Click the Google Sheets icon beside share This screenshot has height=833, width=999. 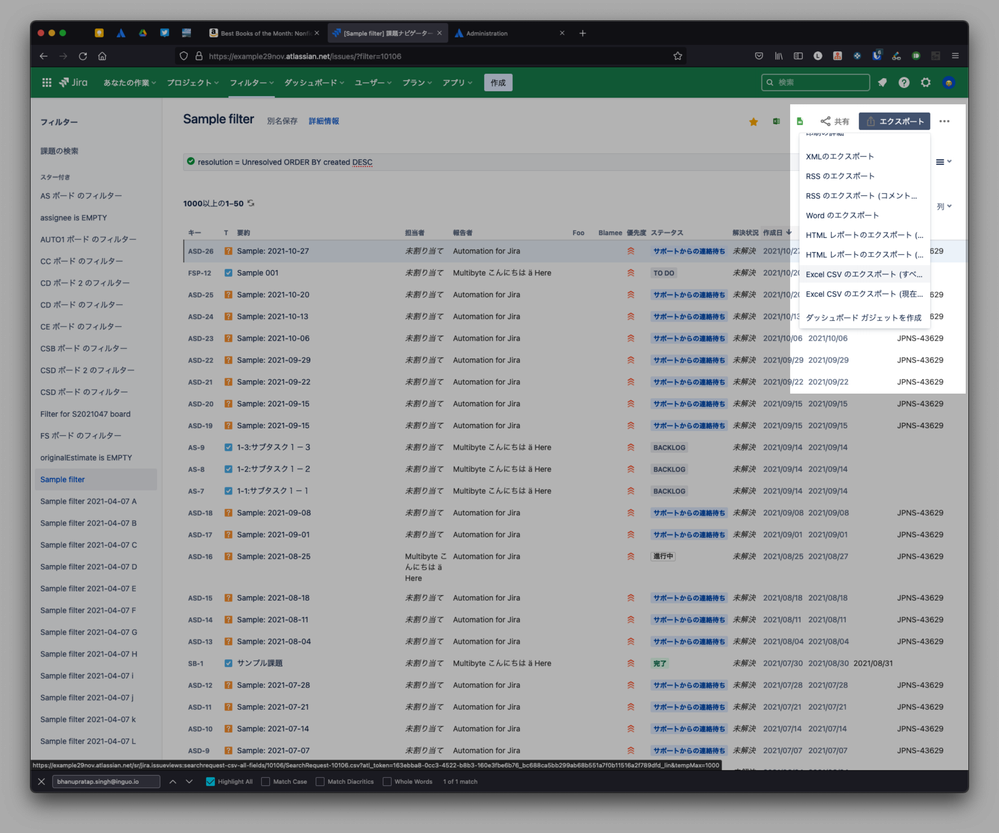pos(800,121)
